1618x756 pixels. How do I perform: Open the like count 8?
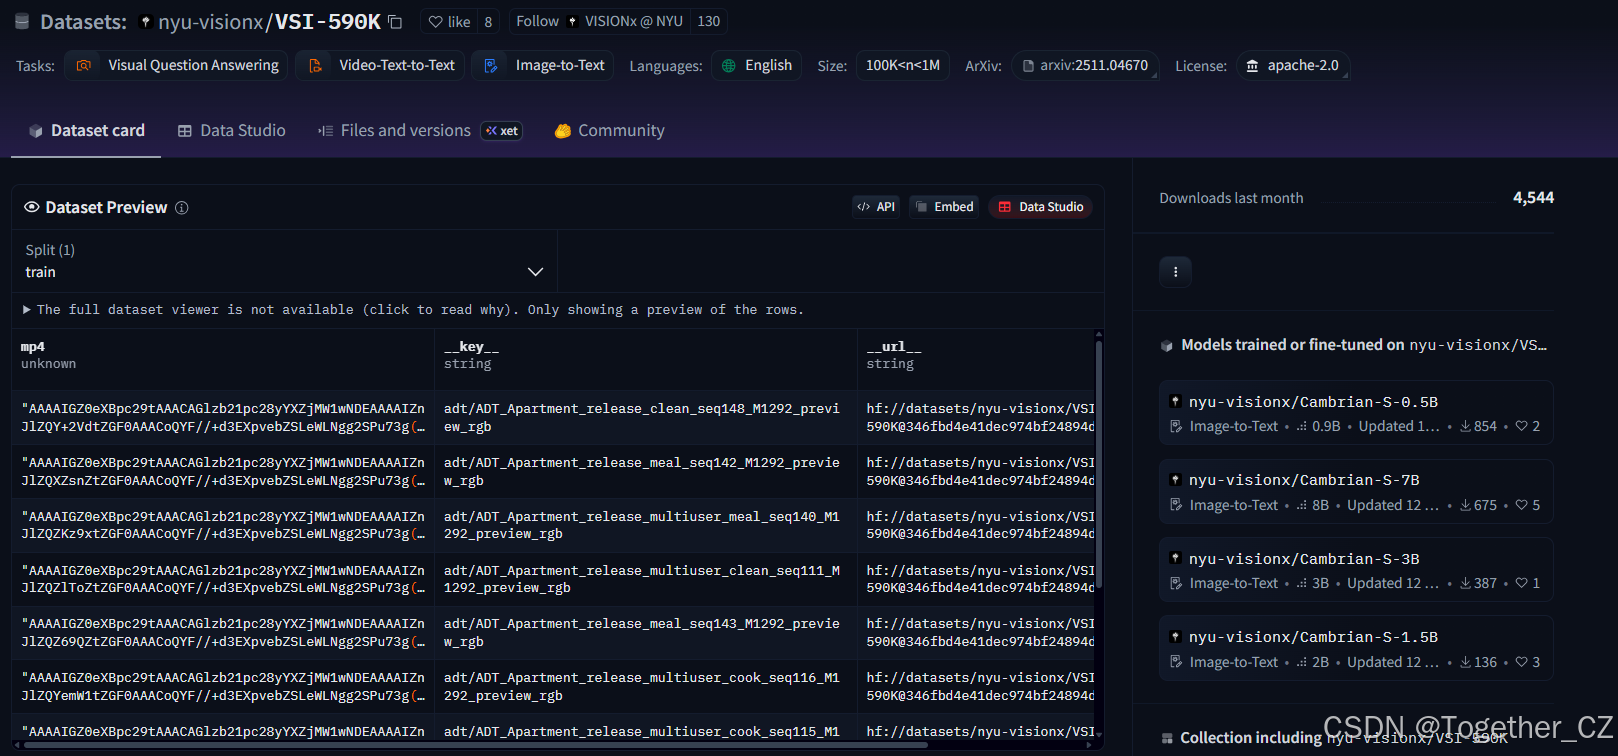pos(488,22)
